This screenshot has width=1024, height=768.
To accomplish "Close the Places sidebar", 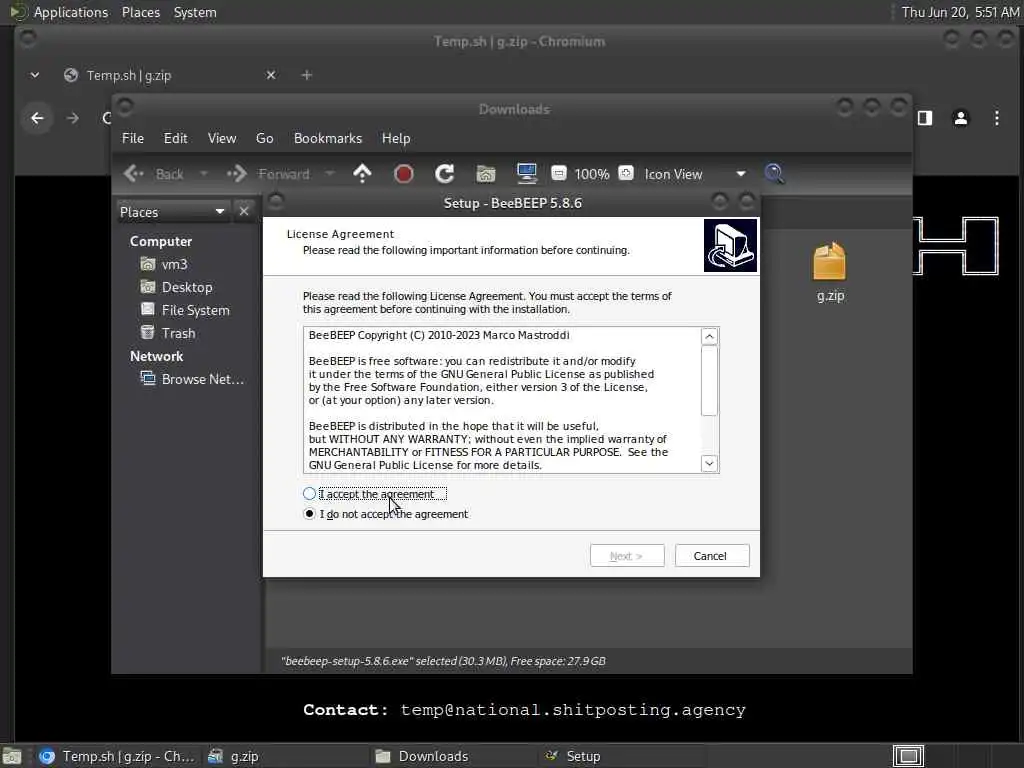I will click(244, 212).
